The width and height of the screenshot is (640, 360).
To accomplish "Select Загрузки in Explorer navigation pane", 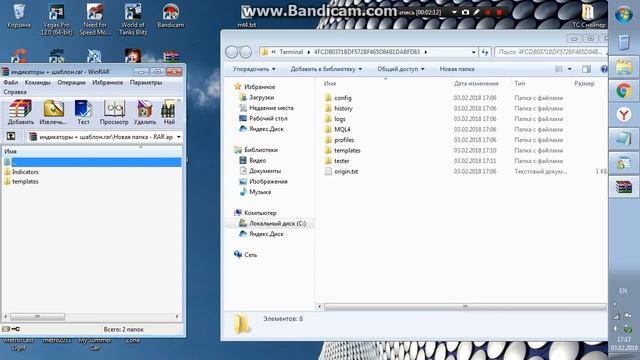I will (x=257, y=98).
